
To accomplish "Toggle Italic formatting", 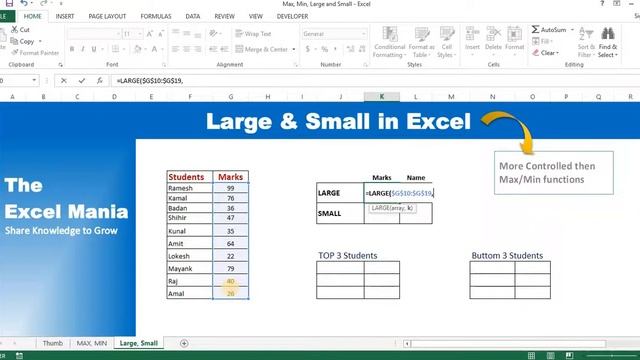I will point(83,49).
